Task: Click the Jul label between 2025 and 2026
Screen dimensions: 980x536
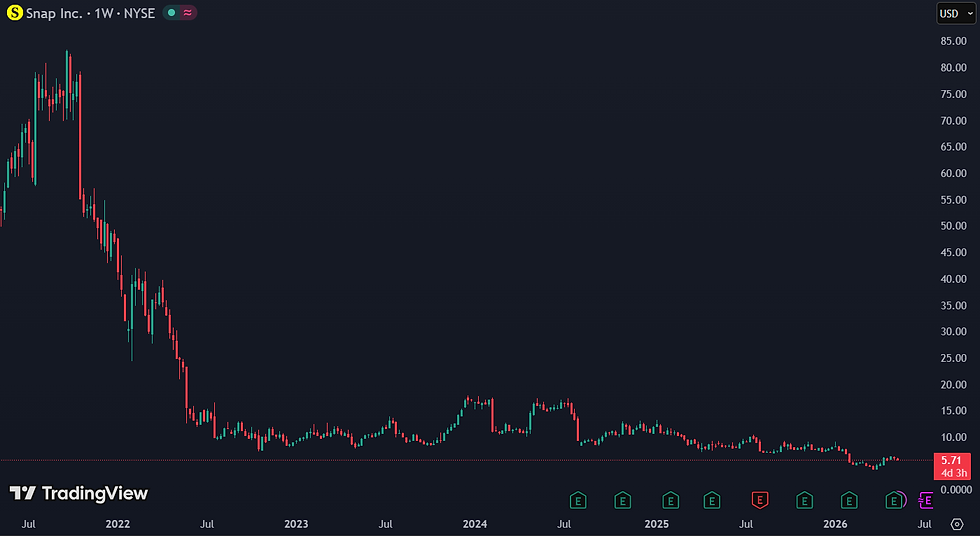Action: tap(746, 524)
